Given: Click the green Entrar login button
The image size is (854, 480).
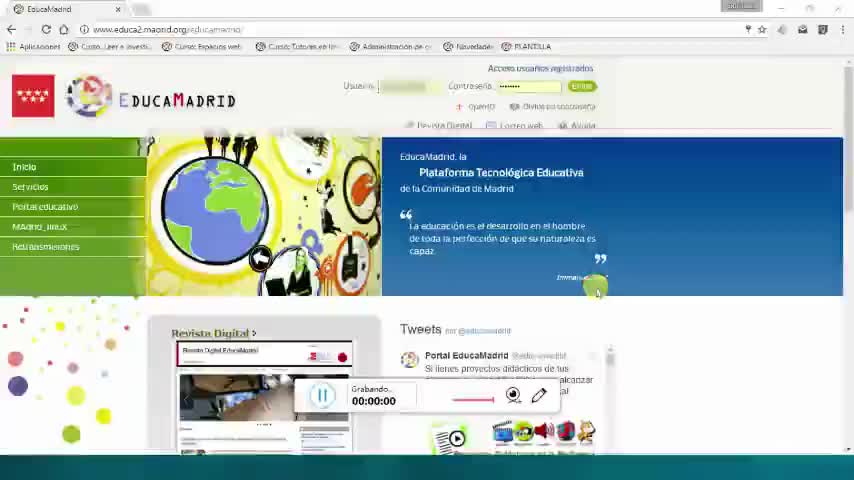Looking at the screenshot, I should coord(582,86).
